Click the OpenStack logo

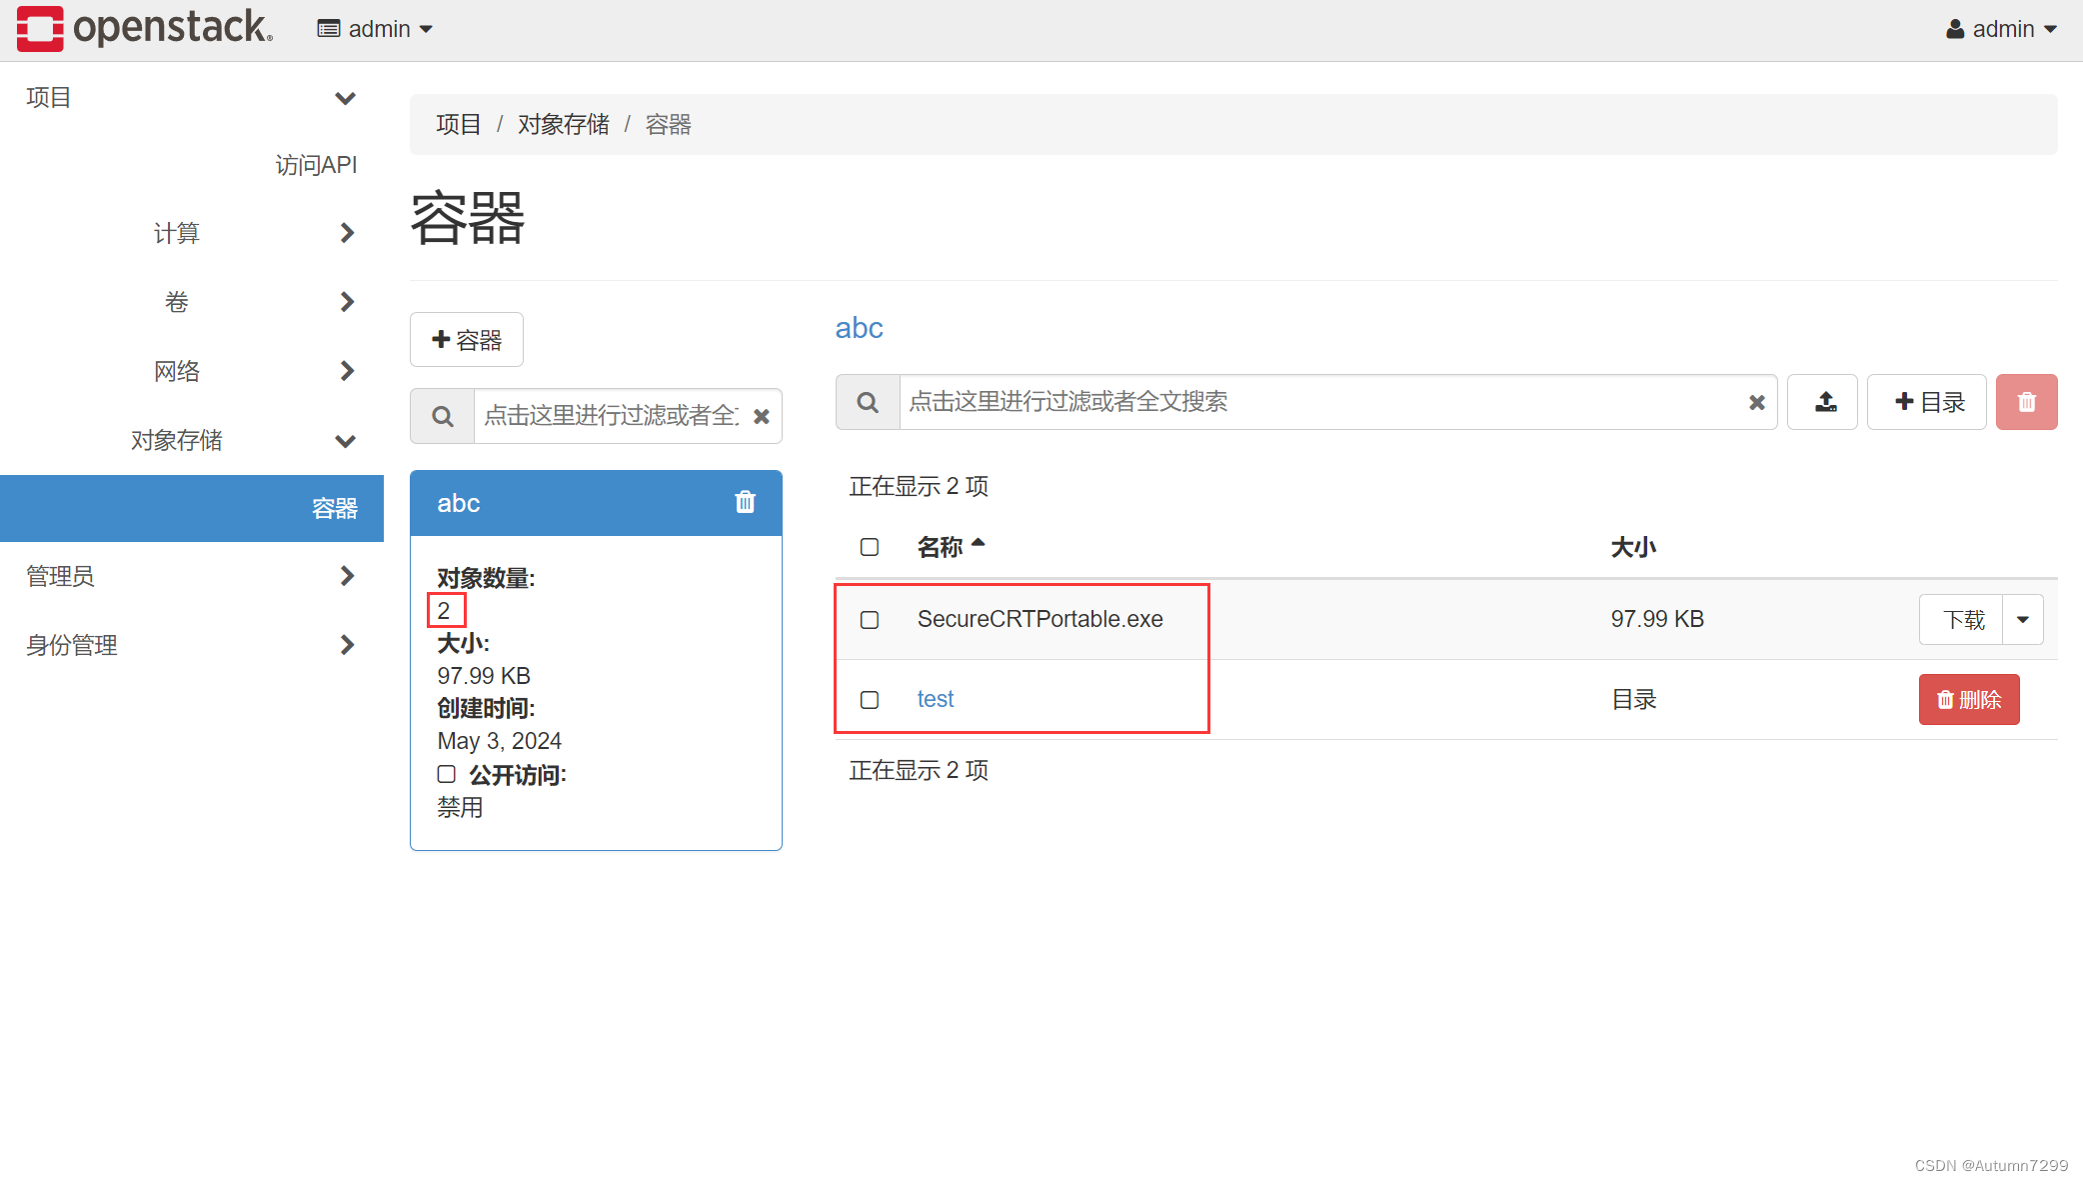[144, 28]
